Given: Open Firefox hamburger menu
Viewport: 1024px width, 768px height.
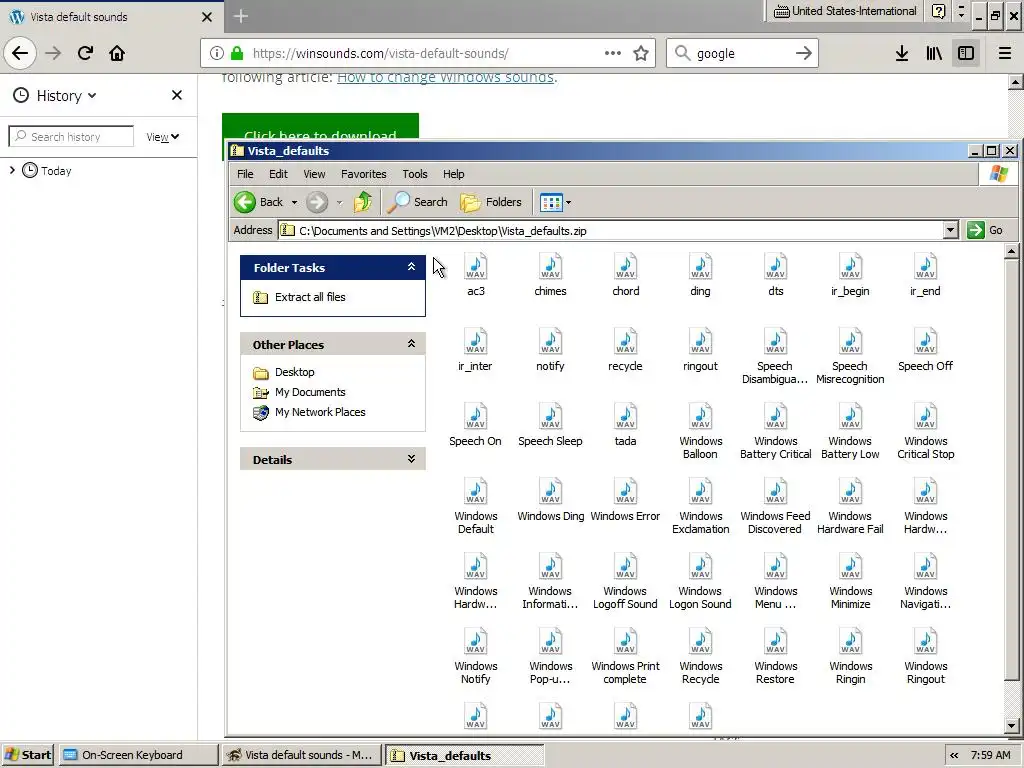Looking at the screenshot, I should [x=1004, y=53].
